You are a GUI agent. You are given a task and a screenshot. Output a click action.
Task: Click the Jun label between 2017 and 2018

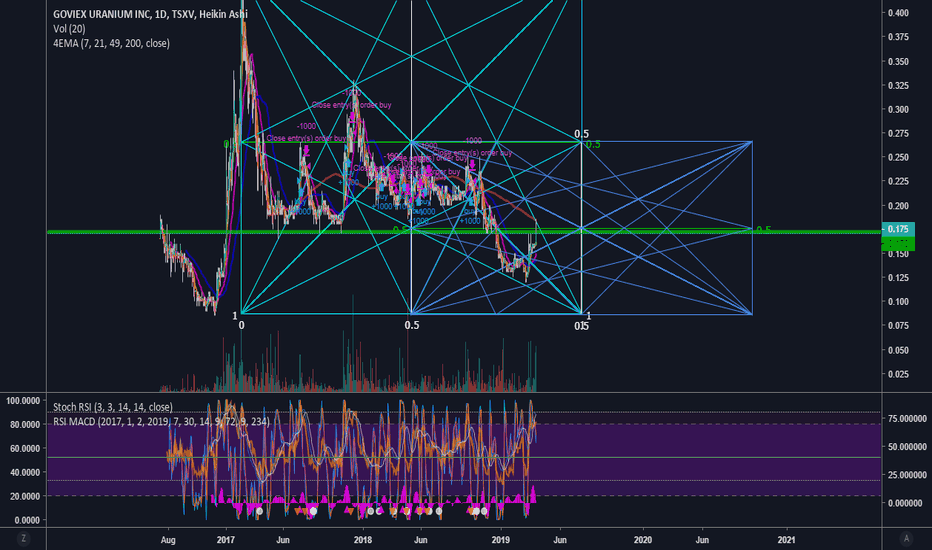coord(283,540)
